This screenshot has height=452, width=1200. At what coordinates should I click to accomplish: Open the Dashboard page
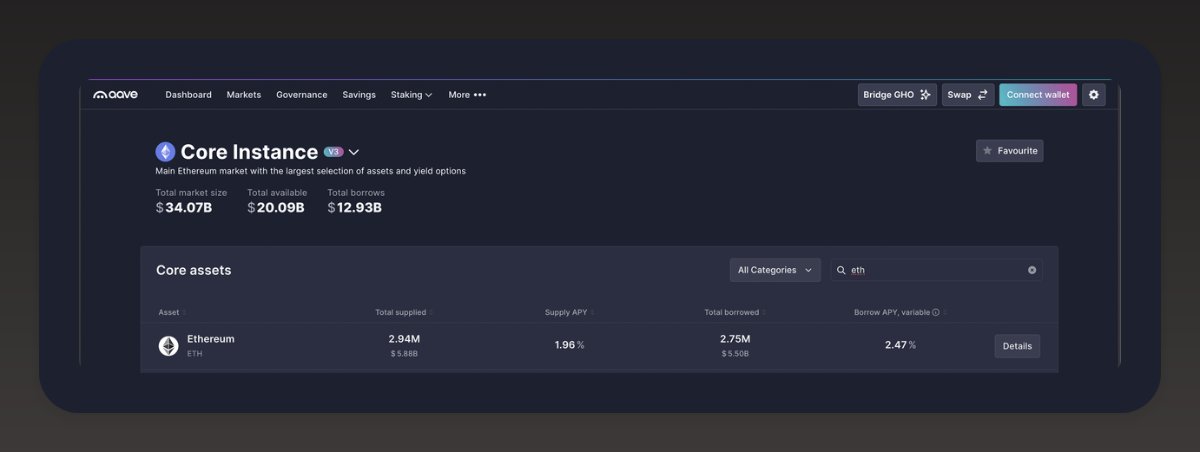188,95
